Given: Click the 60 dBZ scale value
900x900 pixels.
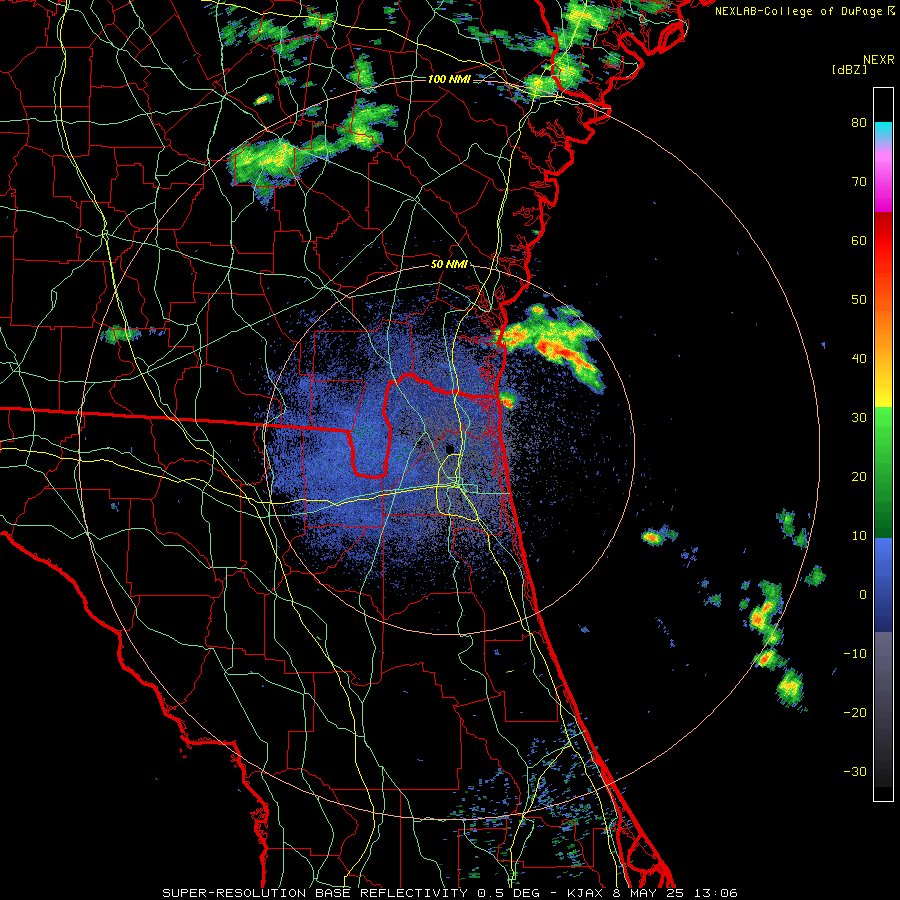Looking at the screenshot, I should coord(859,241).
